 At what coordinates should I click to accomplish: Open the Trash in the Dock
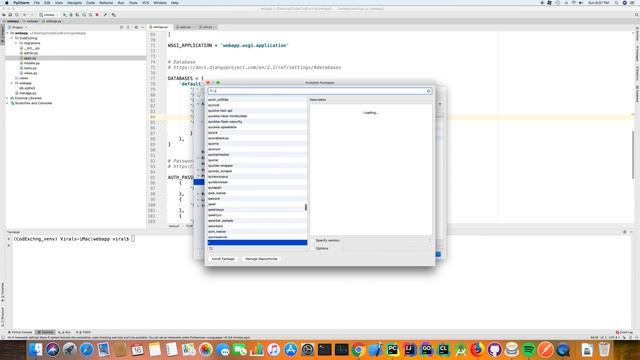point(604,350)
